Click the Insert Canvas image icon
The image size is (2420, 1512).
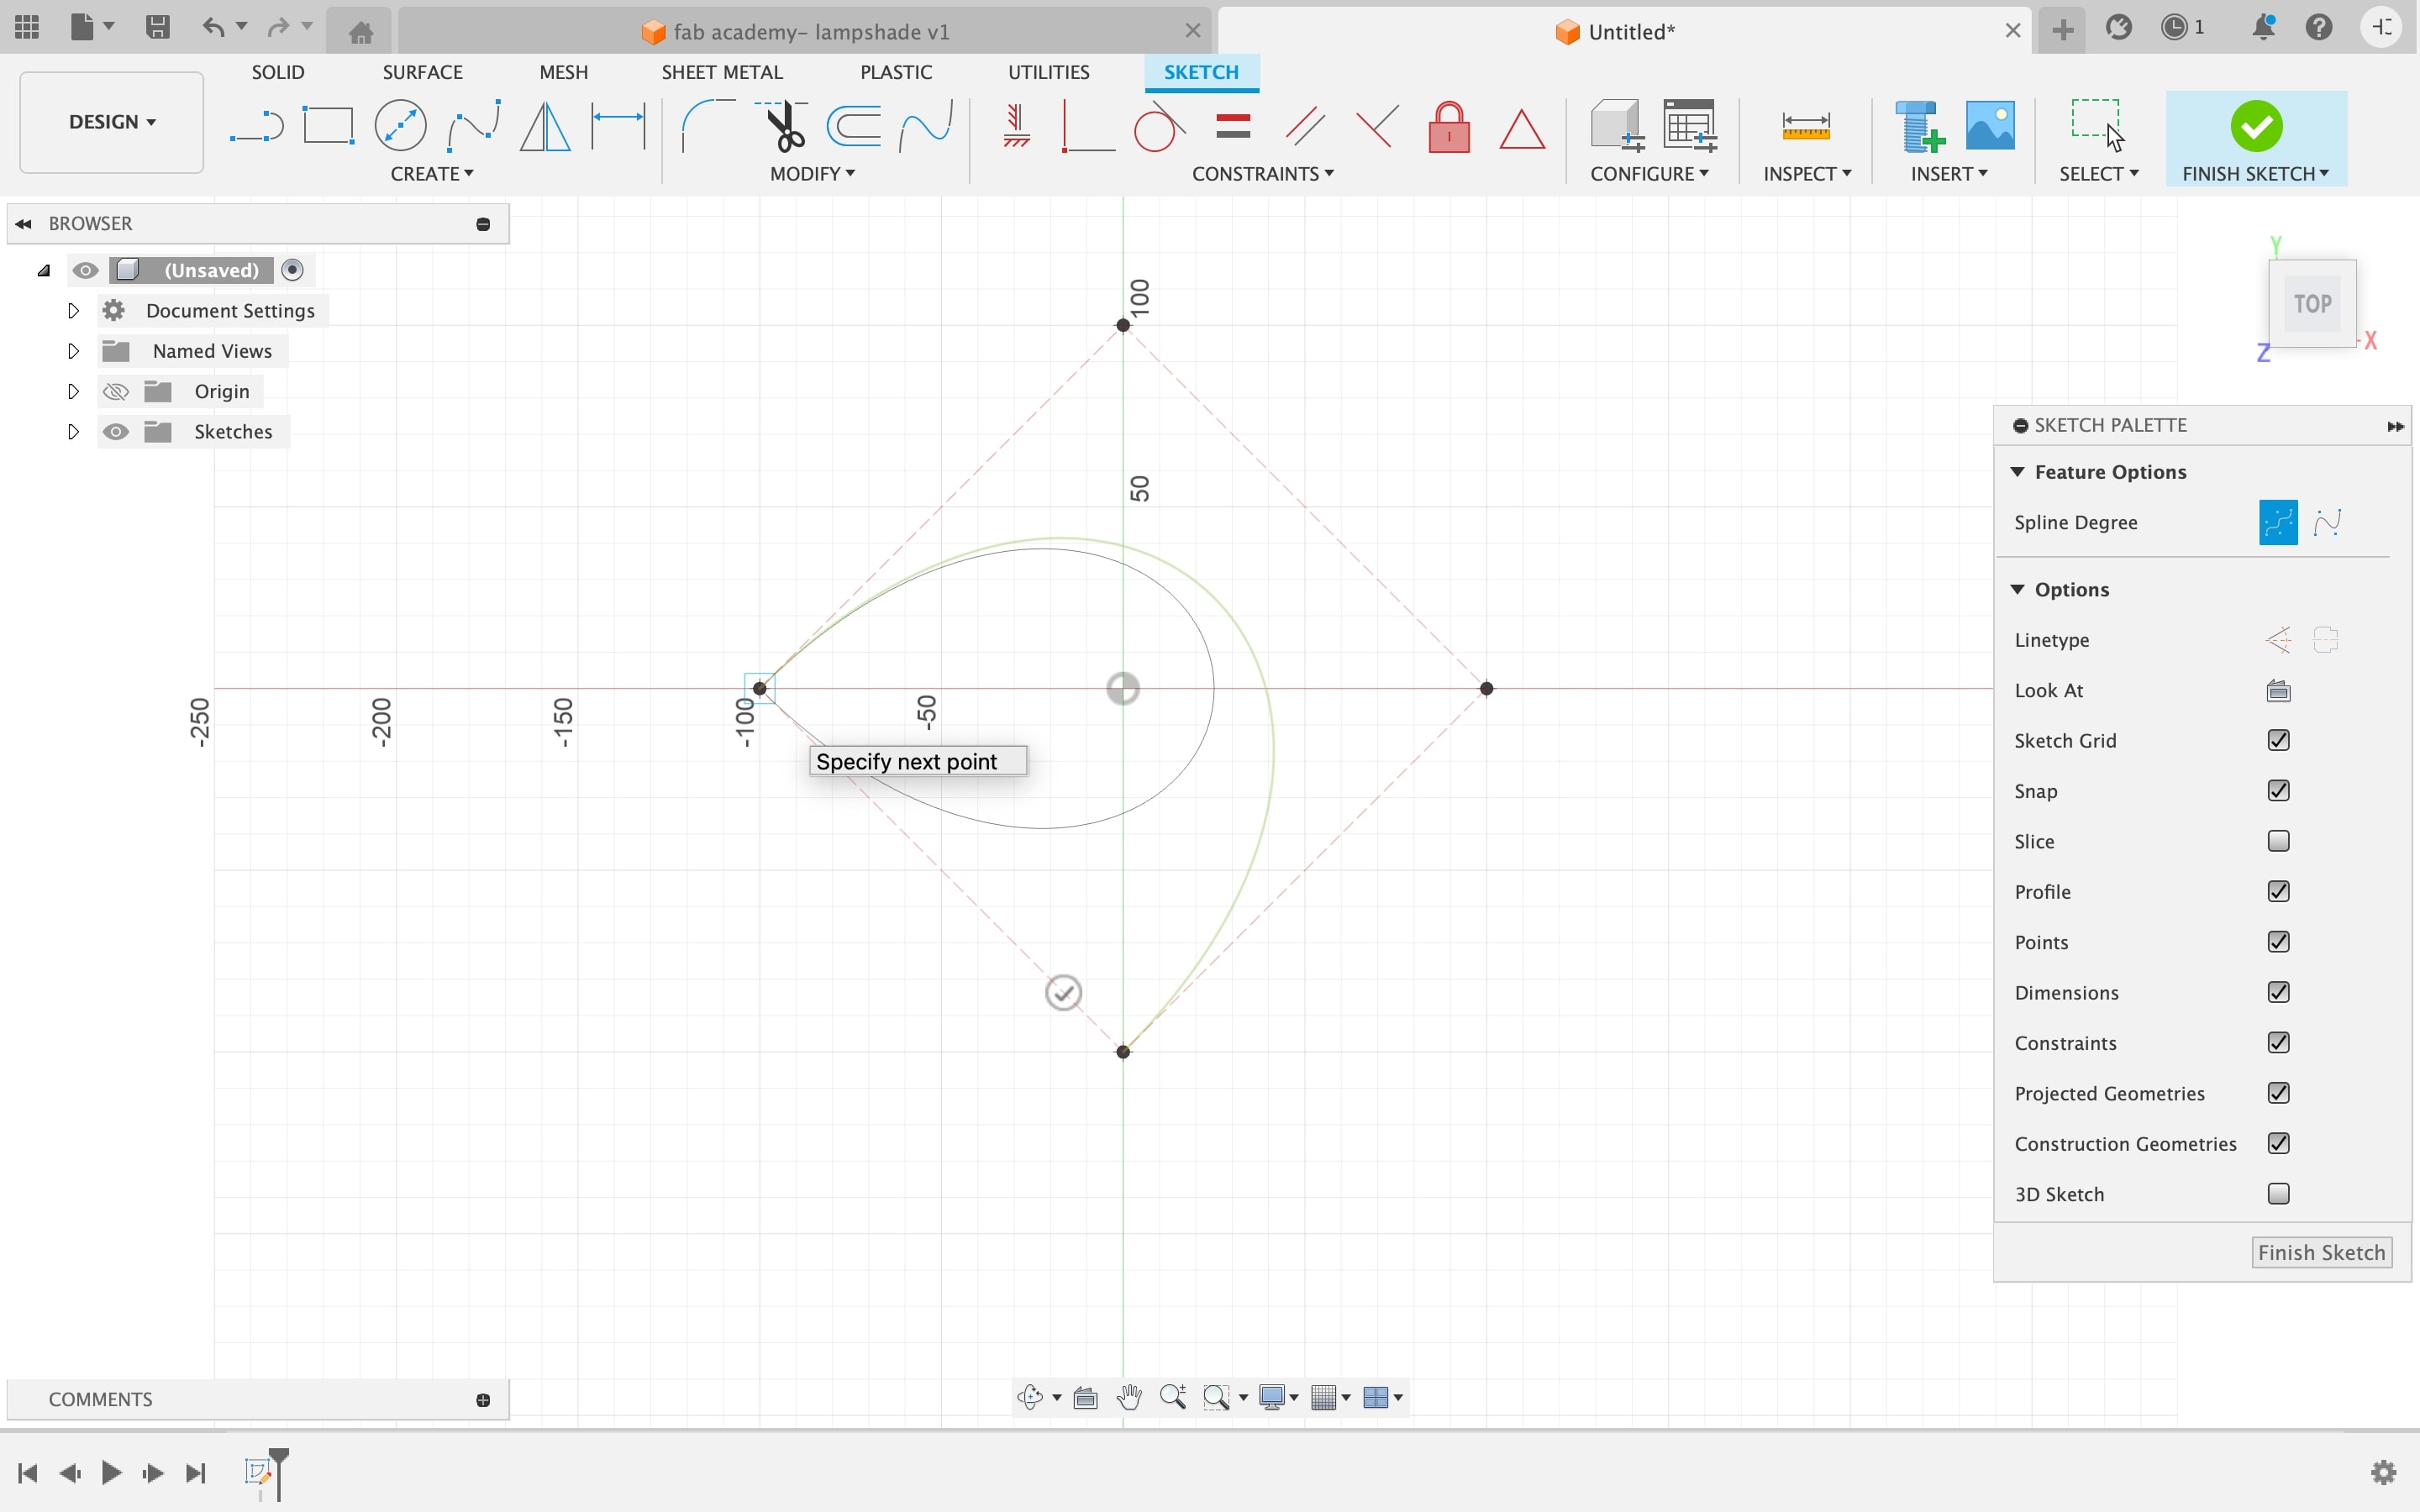(1990, 126)
